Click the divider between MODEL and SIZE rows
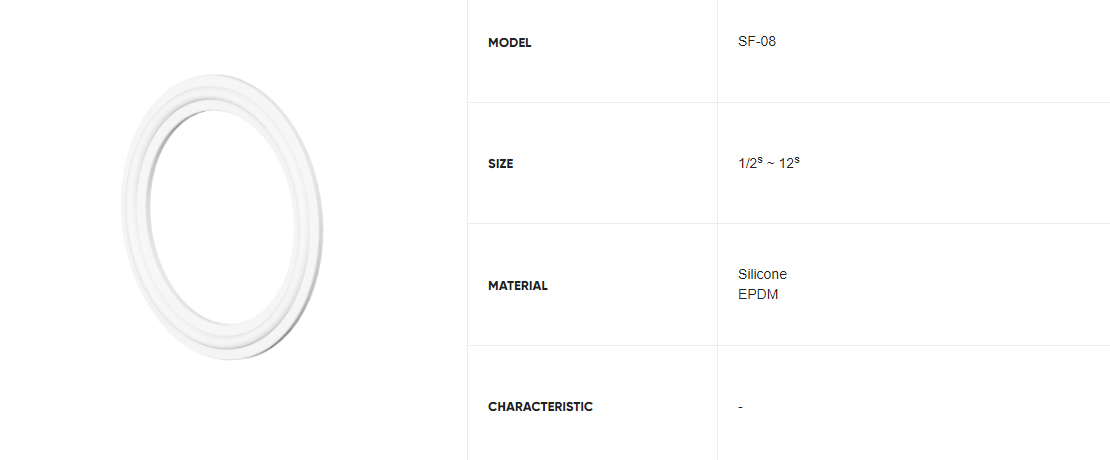 tap(788, 102)
